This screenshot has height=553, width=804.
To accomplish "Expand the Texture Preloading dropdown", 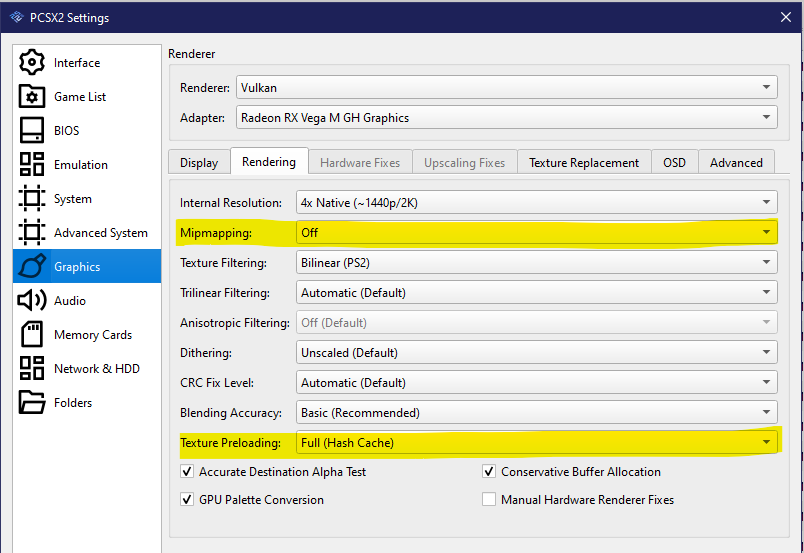I will [x=537, y=442].
